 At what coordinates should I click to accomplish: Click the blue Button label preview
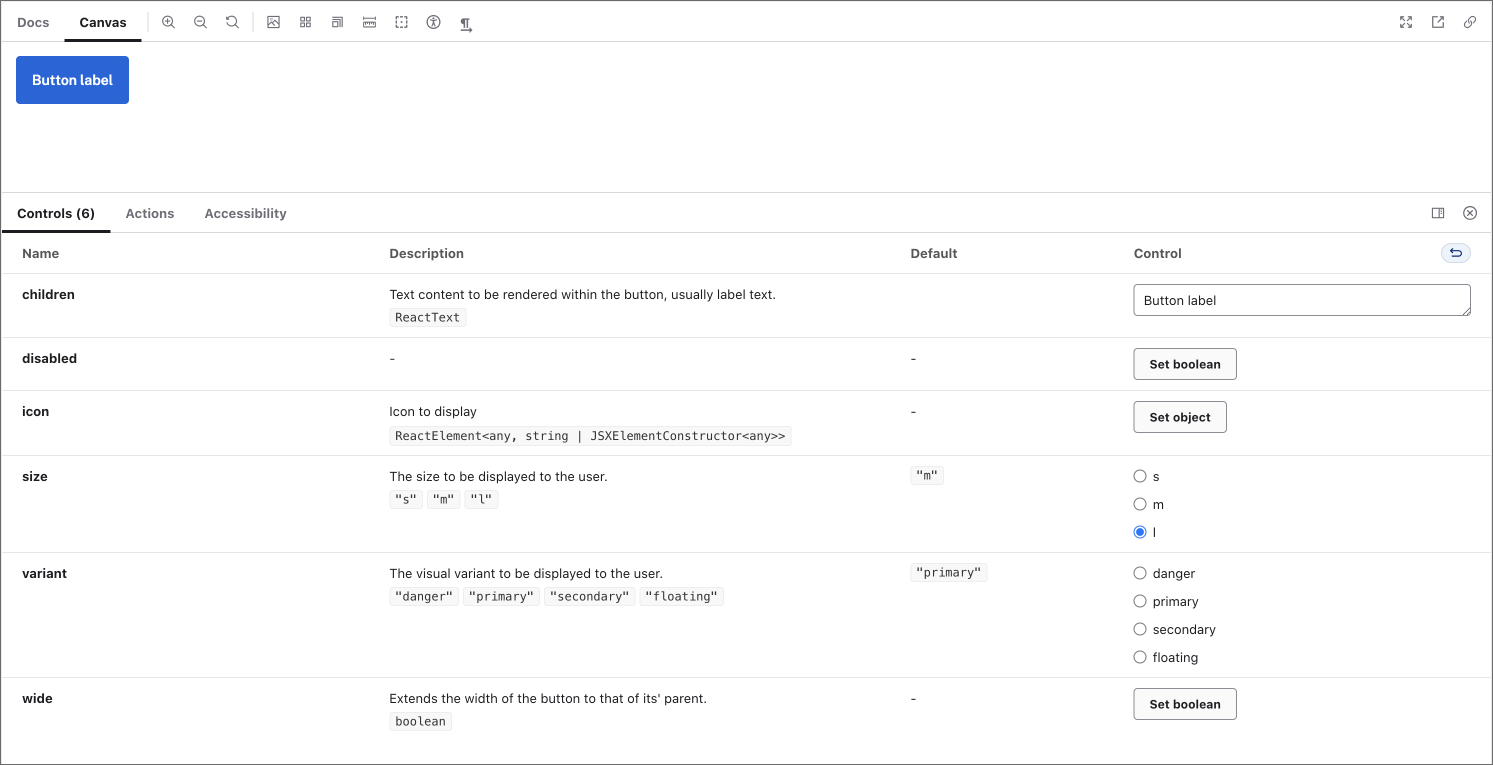point(72,80)
